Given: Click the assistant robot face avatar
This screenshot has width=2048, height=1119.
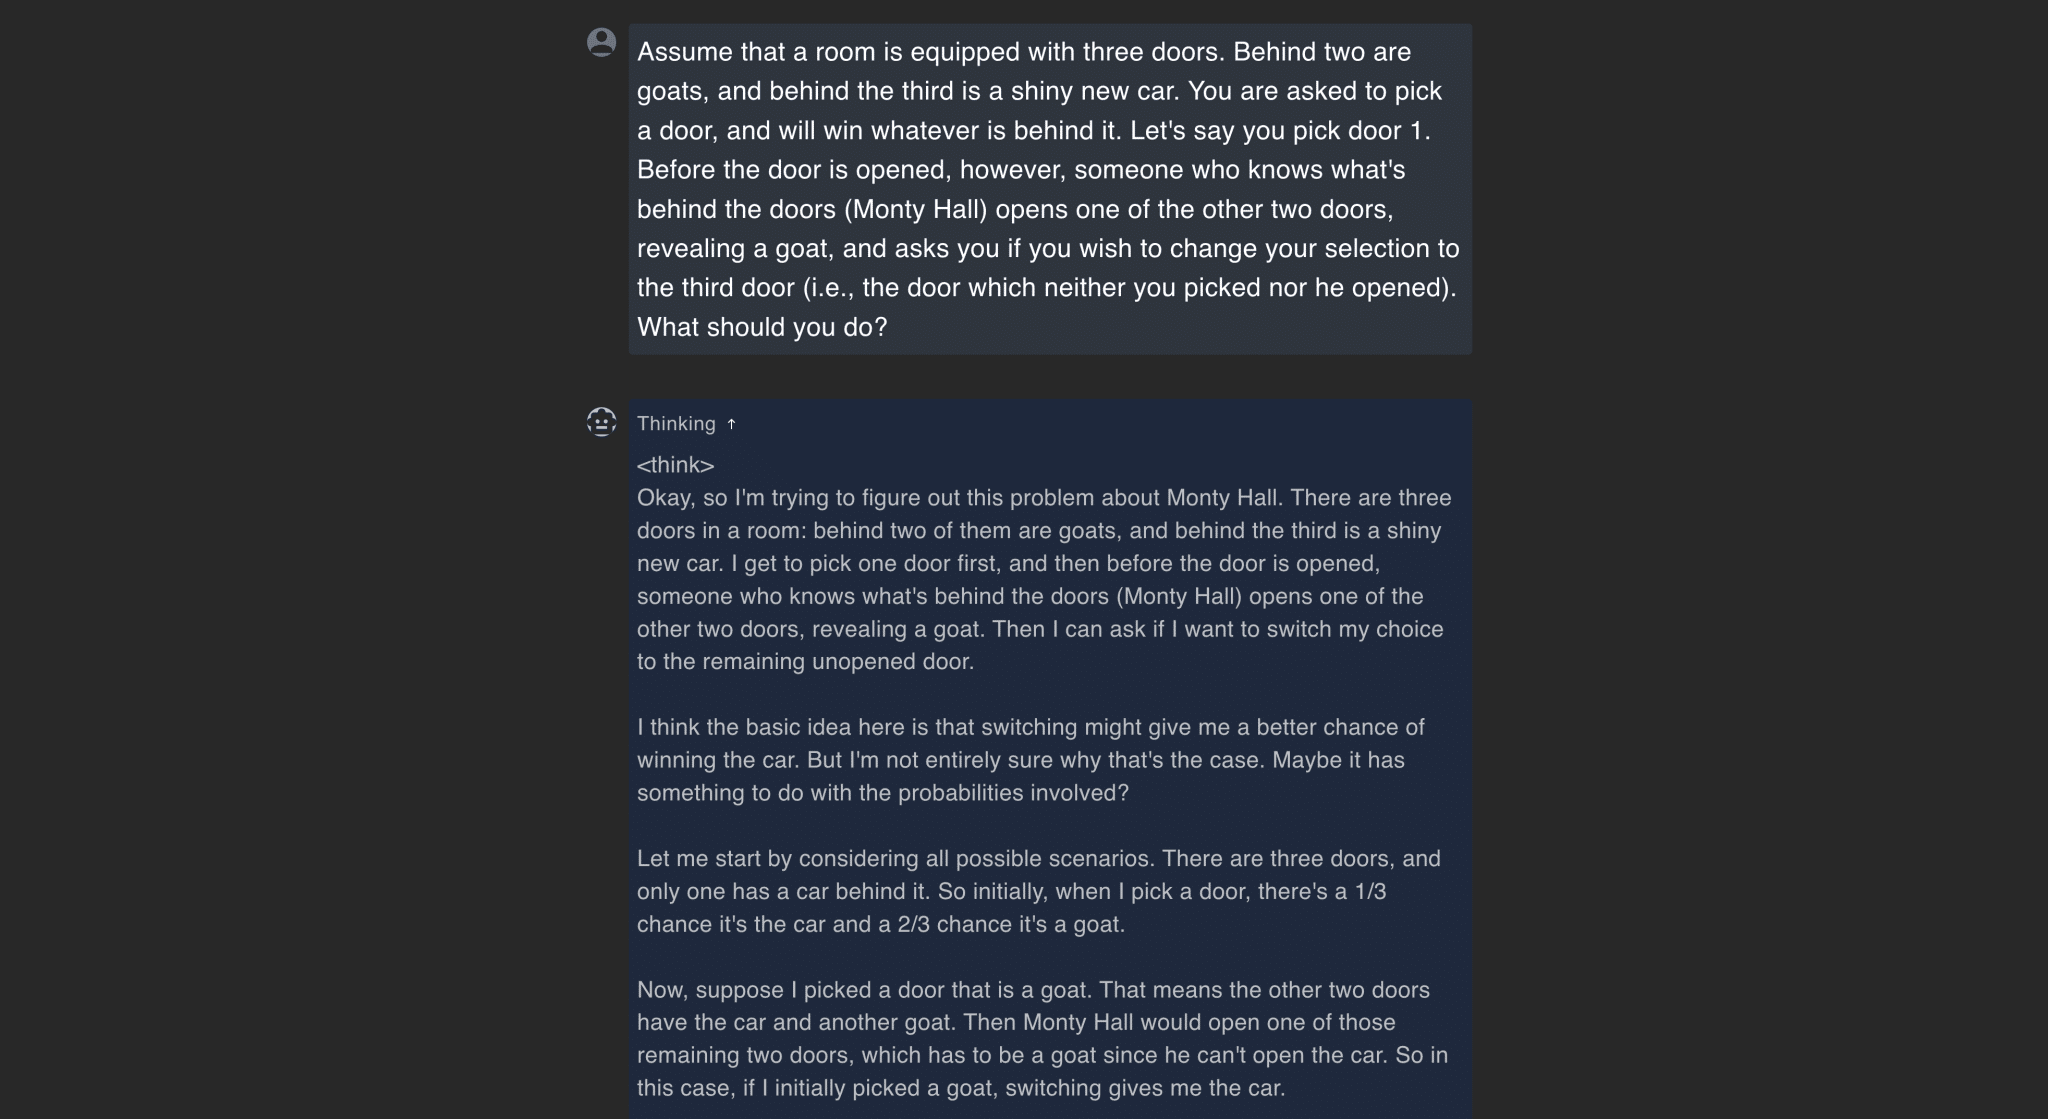Looking at the screenshot, I should 601,422.
